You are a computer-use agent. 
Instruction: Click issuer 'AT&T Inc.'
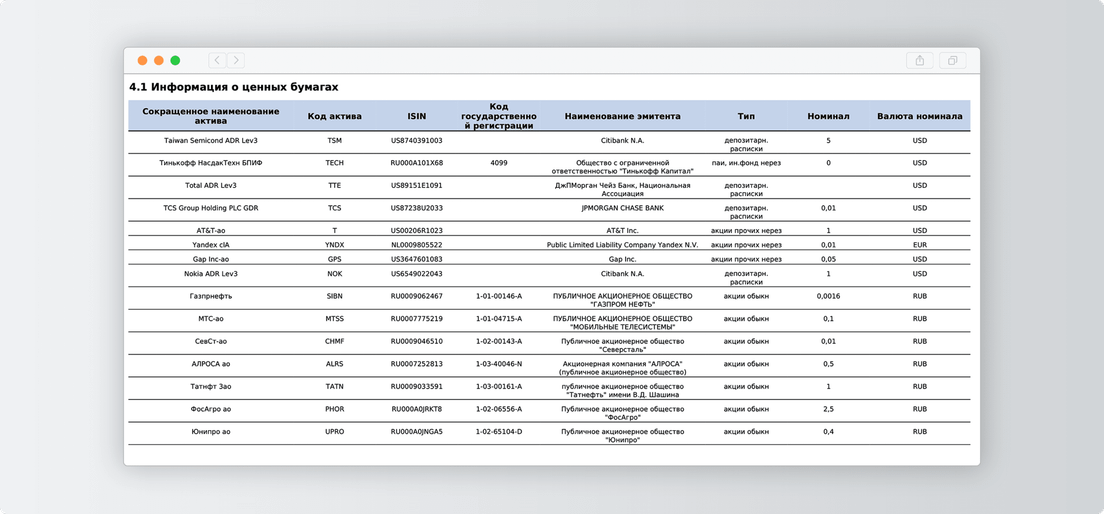[x=622, y=230]
